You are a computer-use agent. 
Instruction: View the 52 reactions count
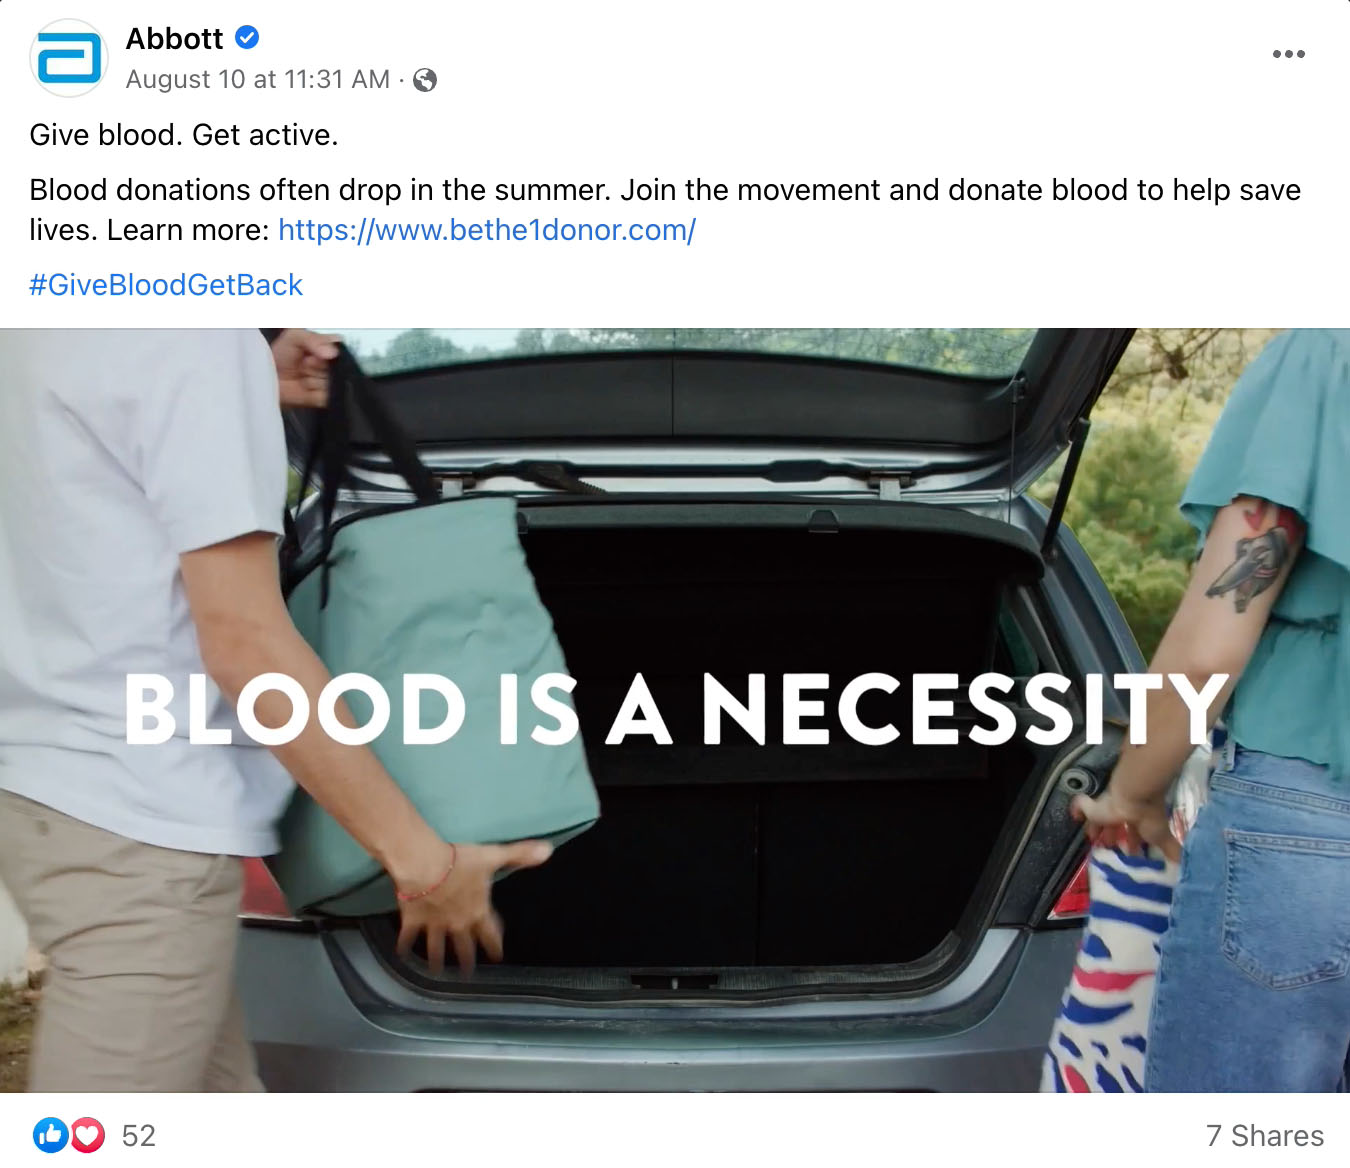pos(139,1136)
